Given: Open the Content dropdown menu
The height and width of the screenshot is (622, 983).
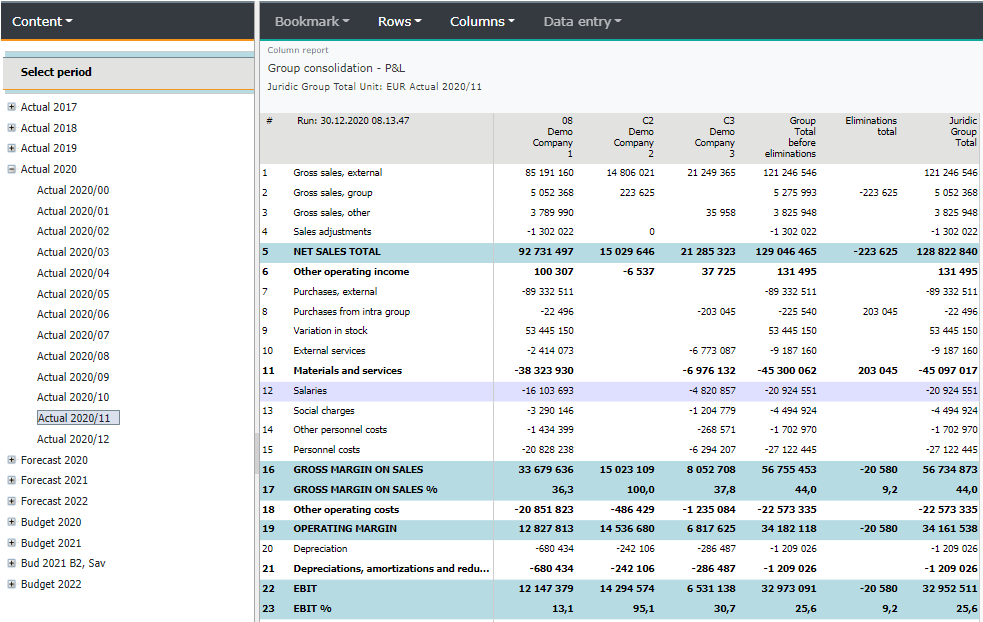Looking at the screenshot, I should pyautogui.click(x=42, y=21).
